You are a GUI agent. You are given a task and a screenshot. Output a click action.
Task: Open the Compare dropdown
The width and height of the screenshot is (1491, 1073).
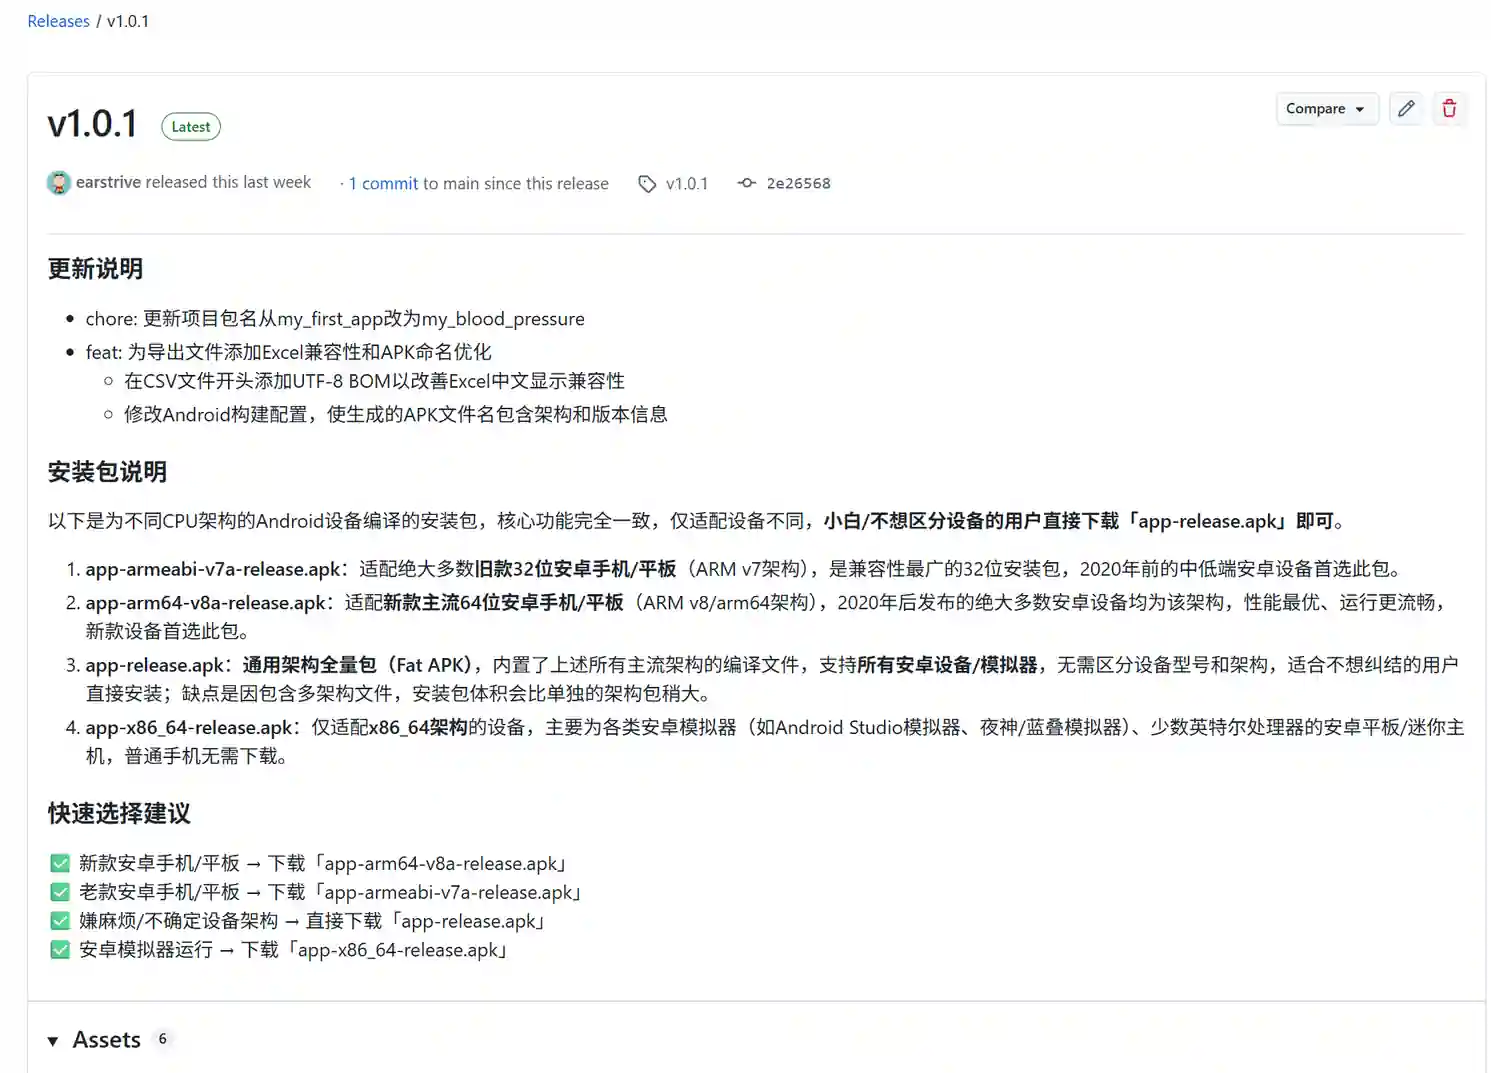coord(1327,108)
